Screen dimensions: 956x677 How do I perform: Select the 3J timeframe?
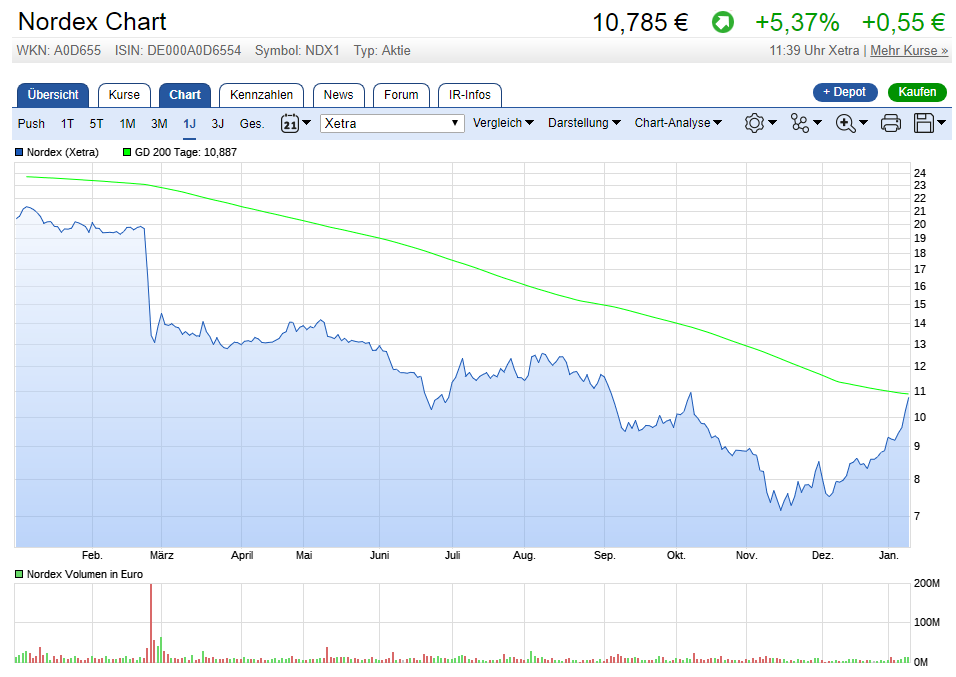218,124
